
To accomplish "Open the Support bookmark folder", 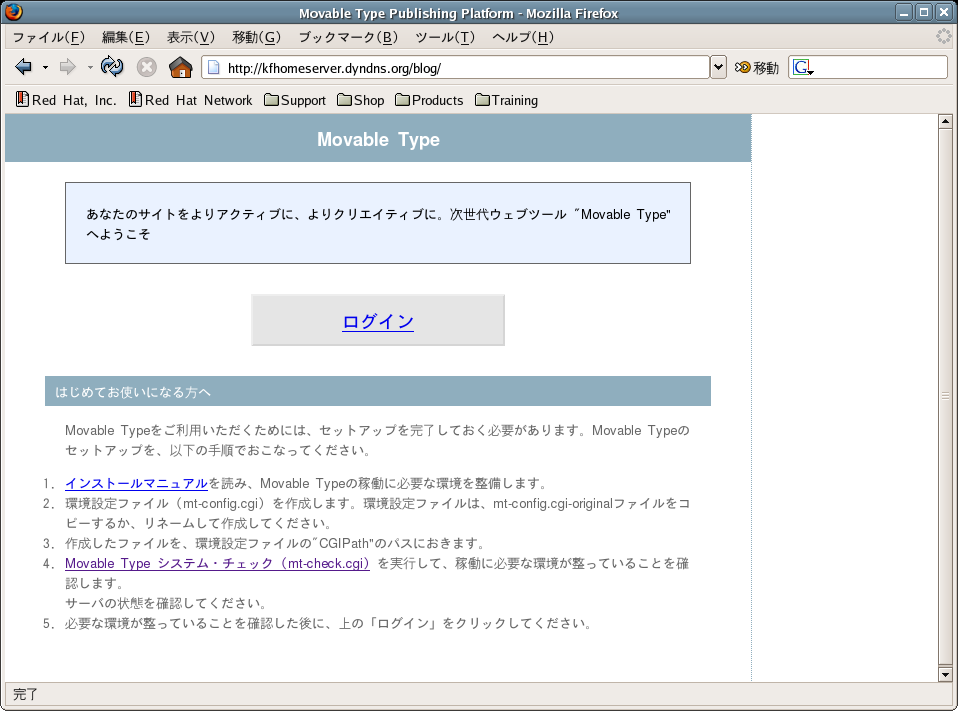I will click(295, 100).
